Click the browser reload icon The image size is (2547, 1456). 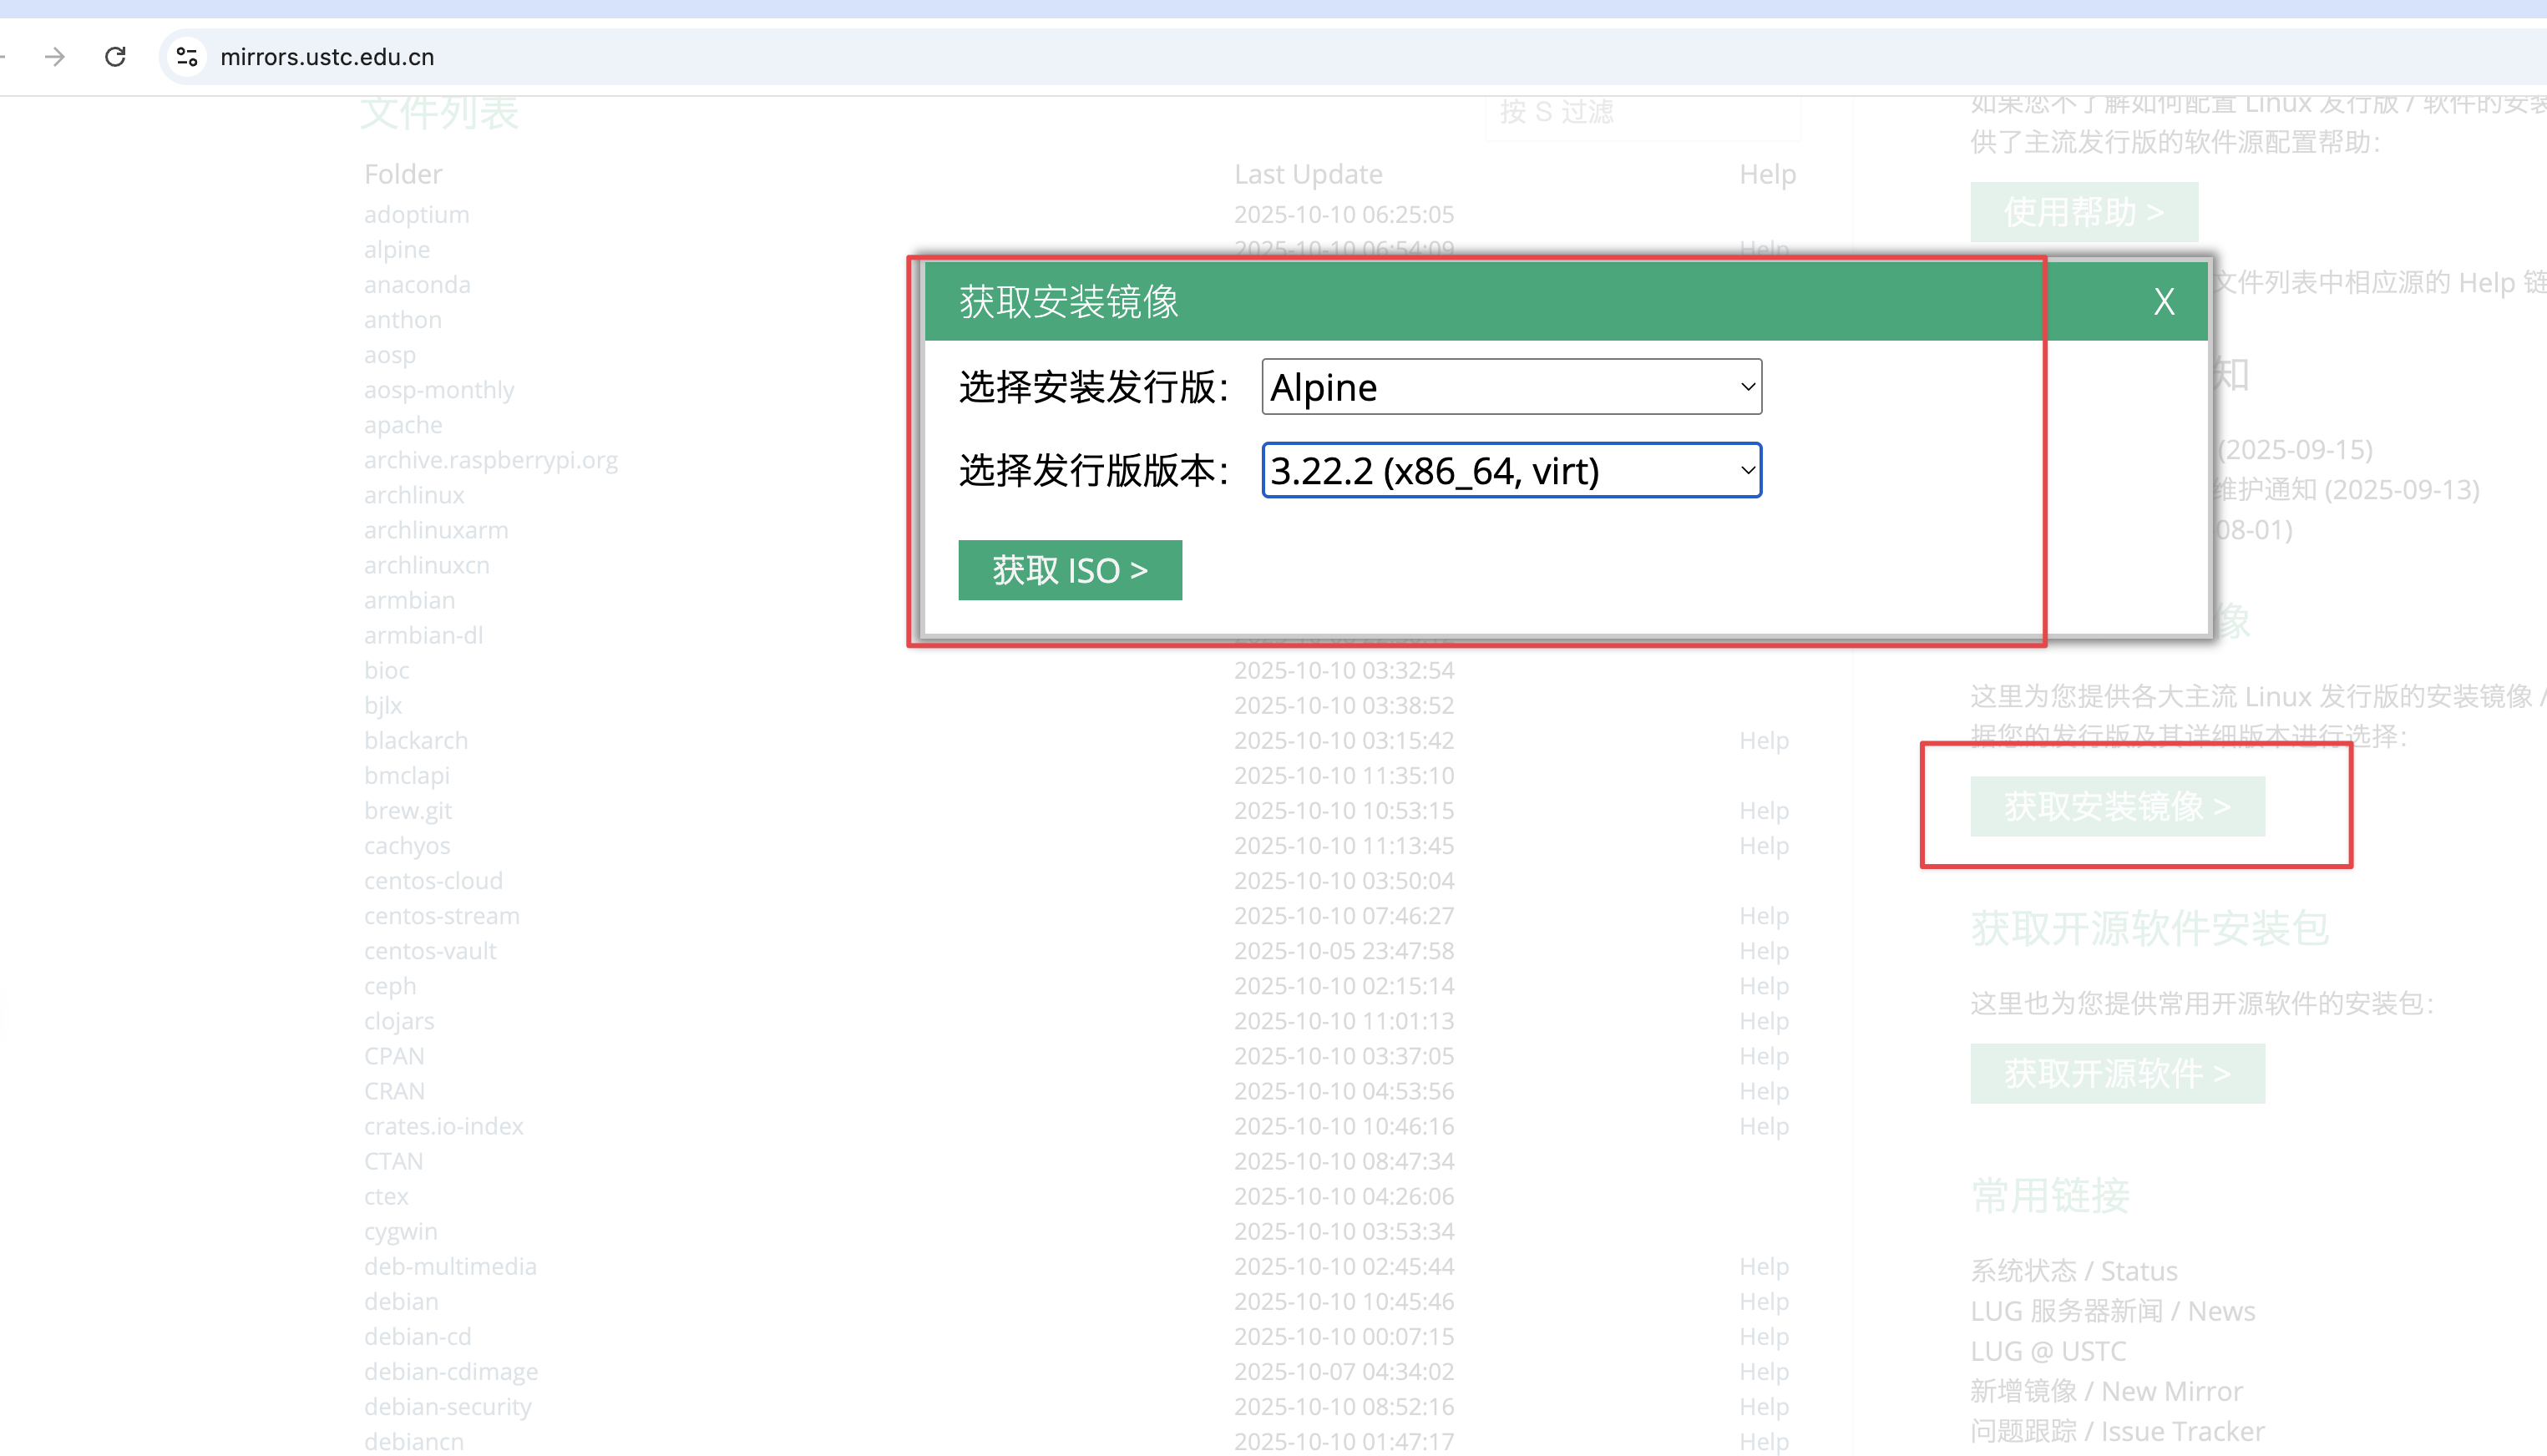(x=115, y=57)
